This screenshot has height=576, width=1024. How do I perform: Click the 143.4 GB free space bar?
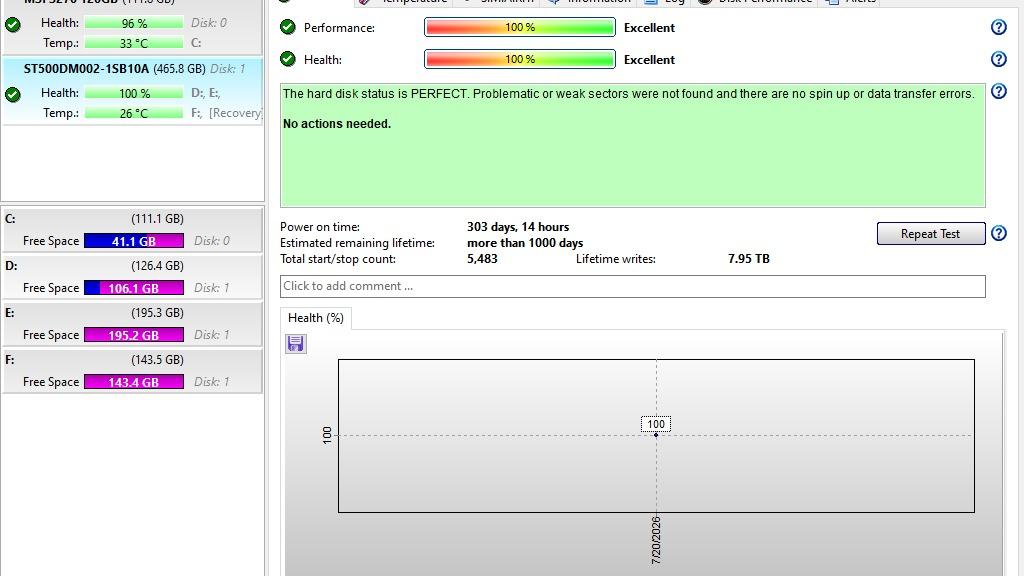point(134,382)
